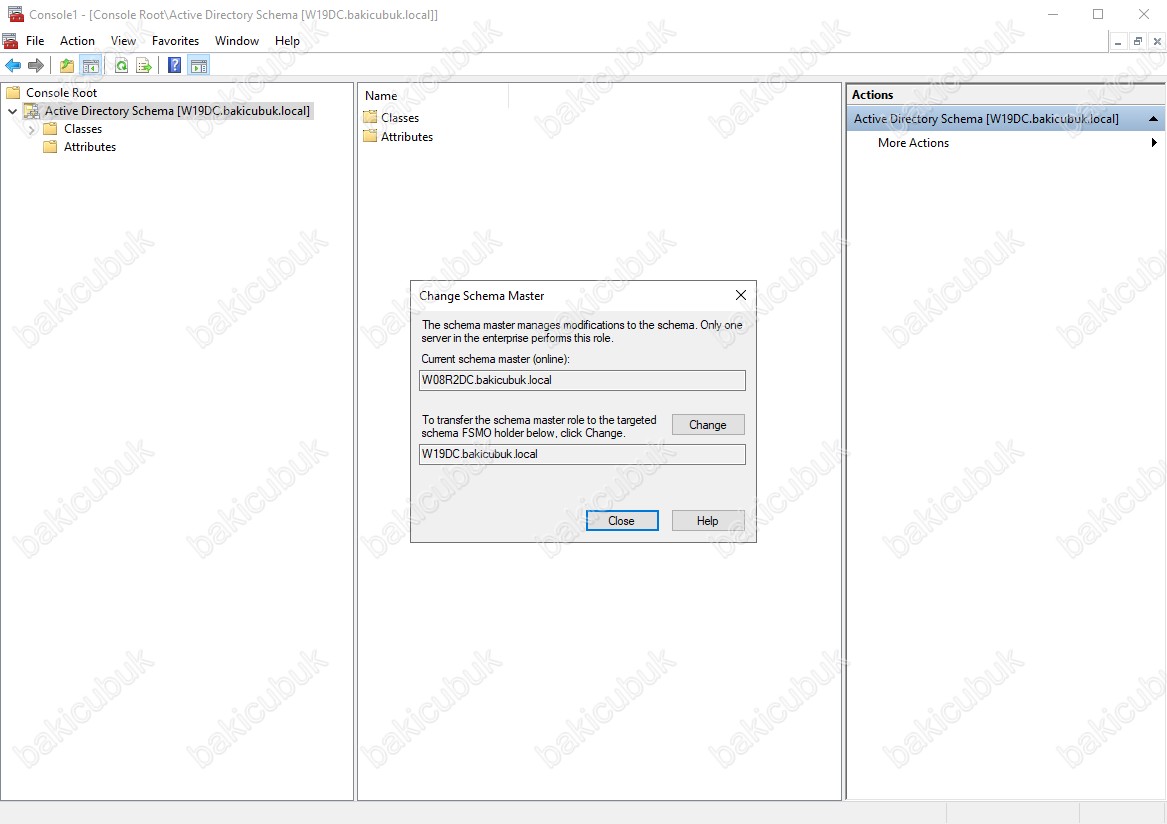Select Console Root in the tree
Viewport: 1167px width, 824px height.
[62, 92]
